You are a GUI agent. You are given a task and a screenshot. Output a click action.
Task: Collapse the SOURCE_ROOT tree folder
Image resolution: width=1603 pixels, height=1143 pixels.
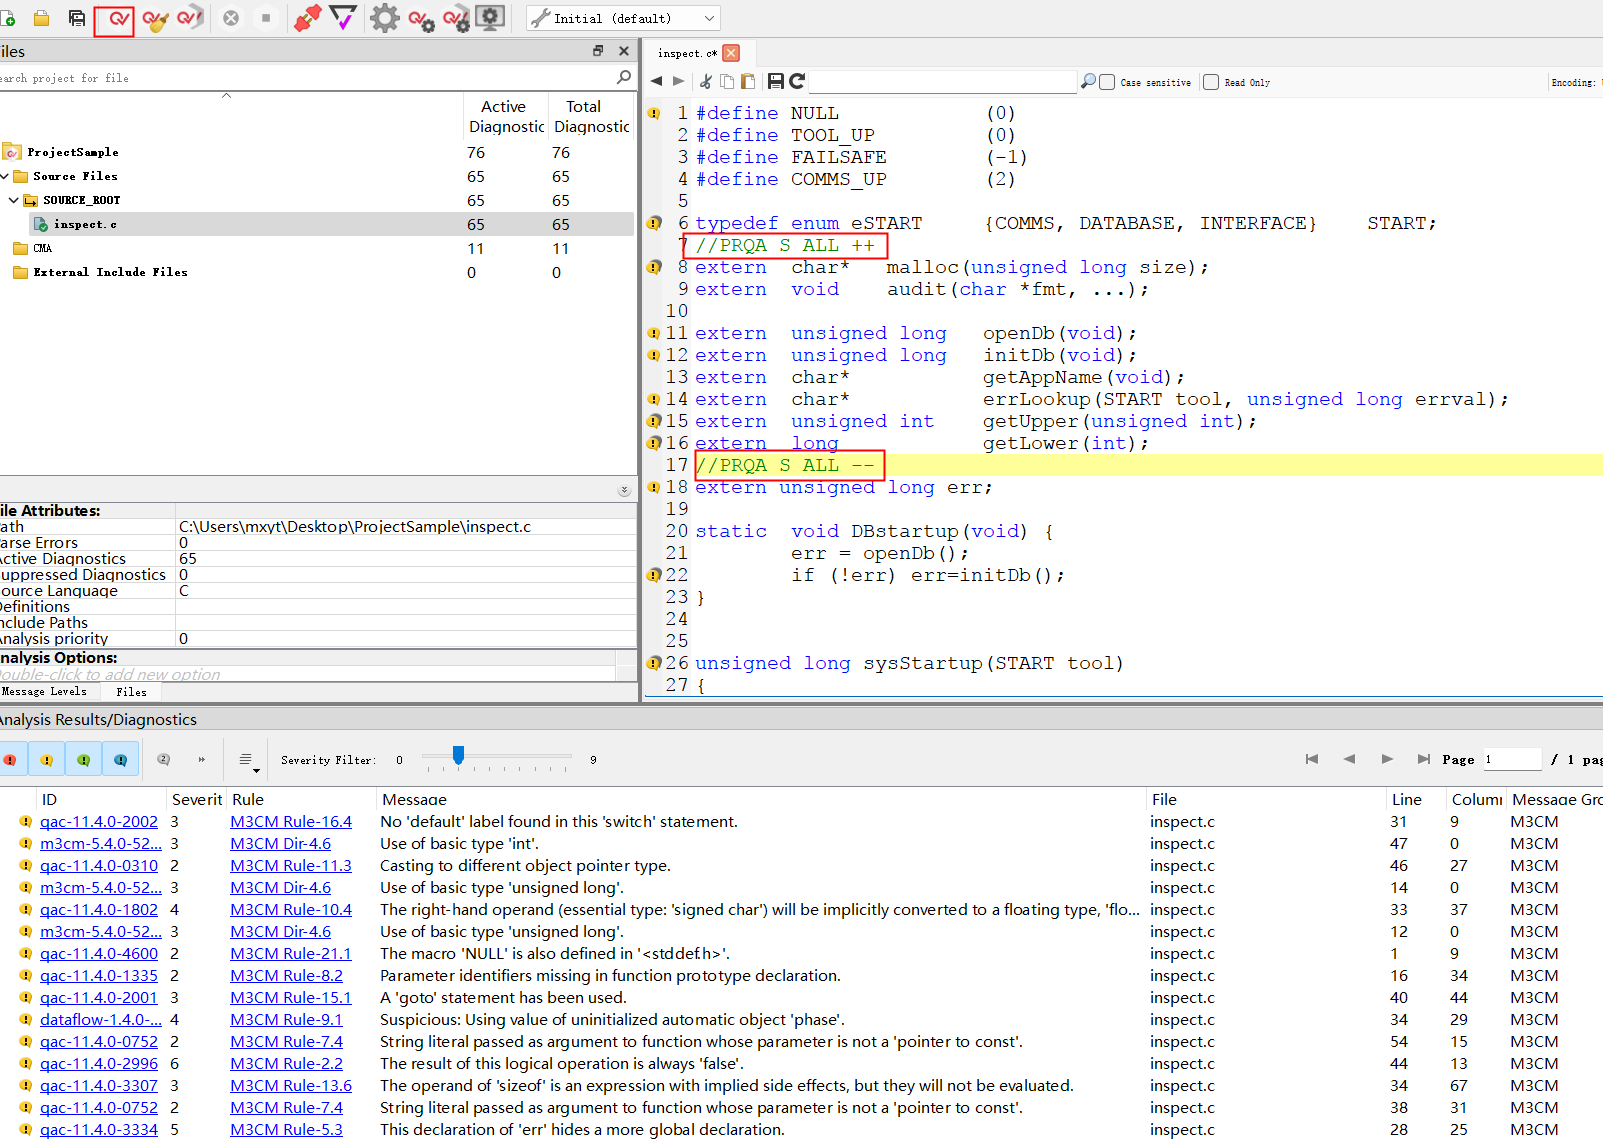point(14,200)
